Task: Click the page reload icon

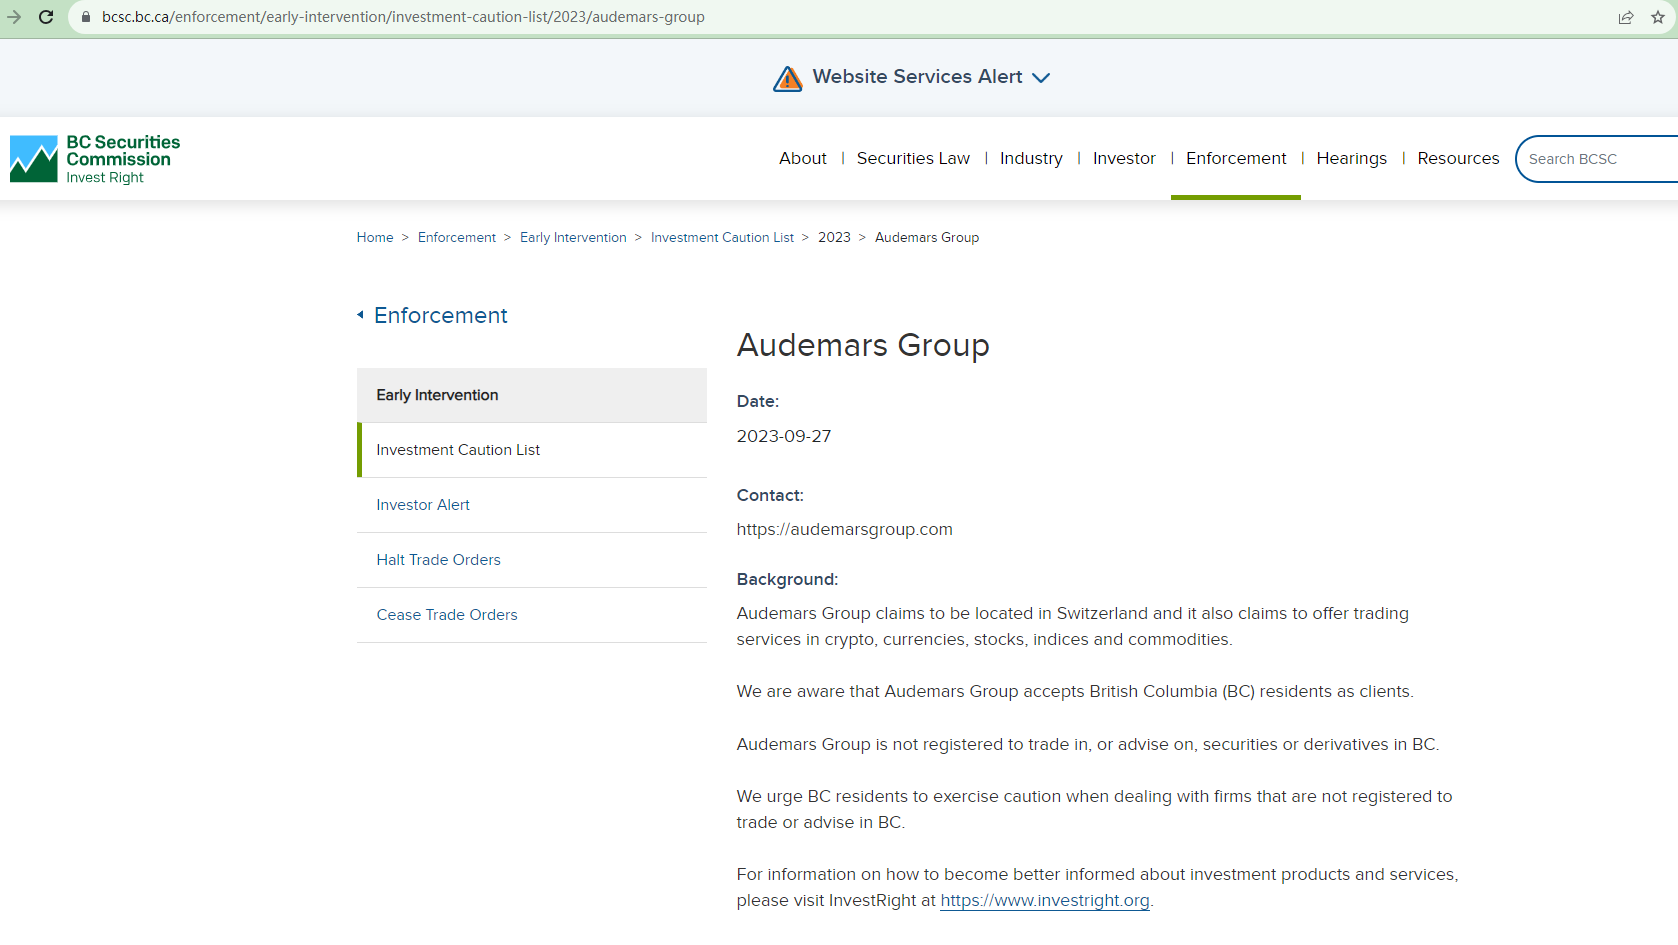Action: coord(46,17)
